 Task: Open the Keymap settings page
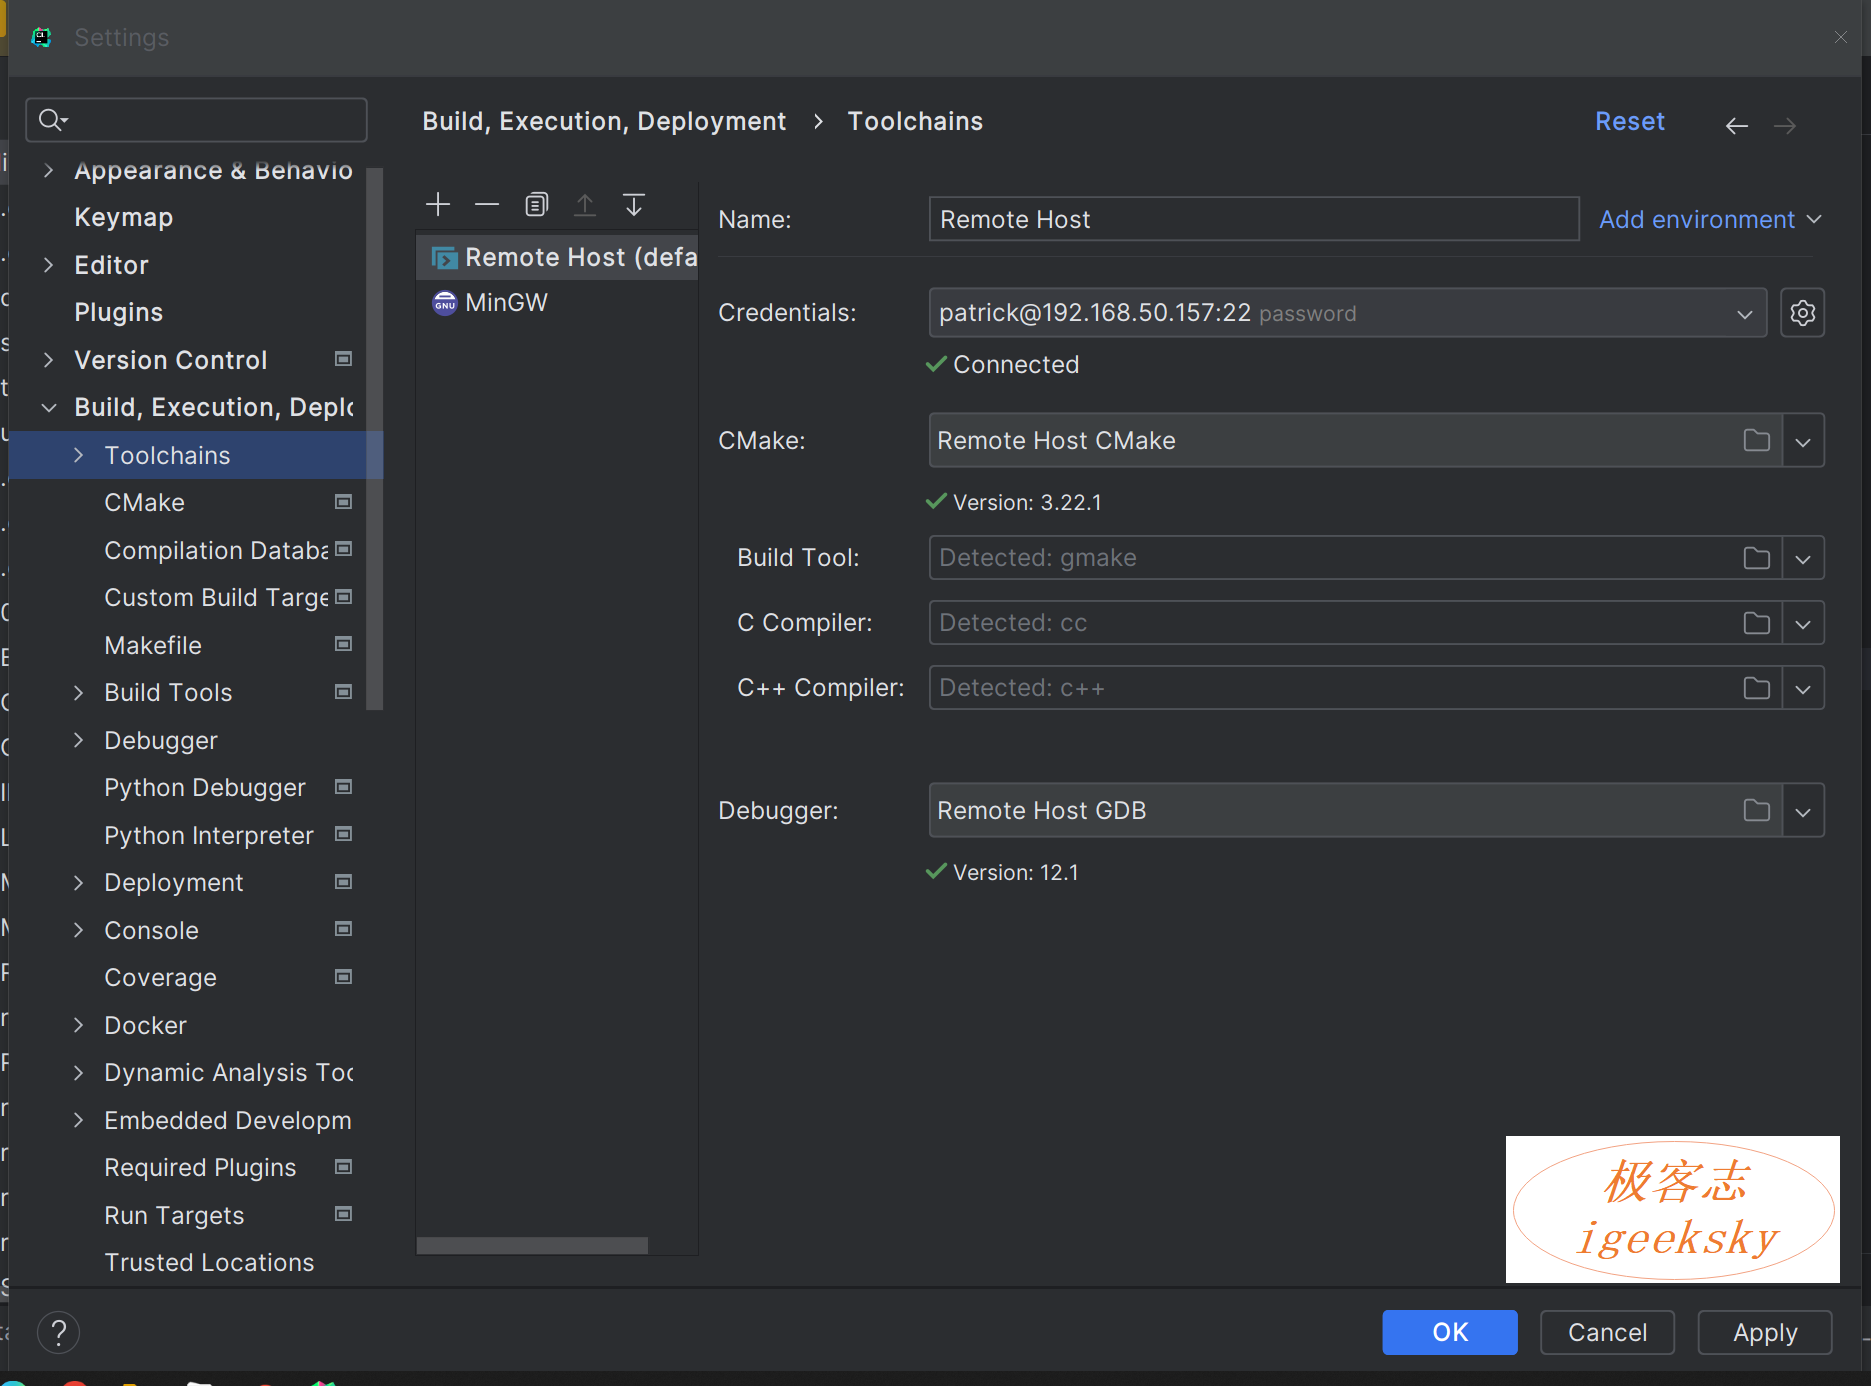124,218
